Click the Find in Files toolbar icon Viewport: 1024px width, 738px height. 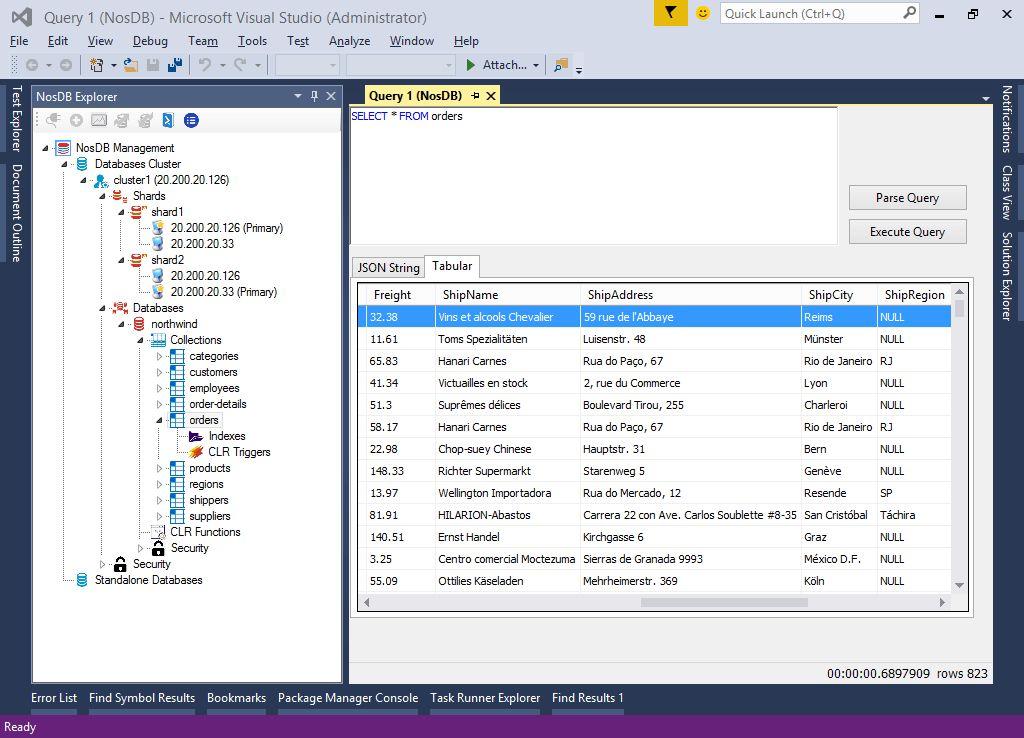[x=561, y=65]
